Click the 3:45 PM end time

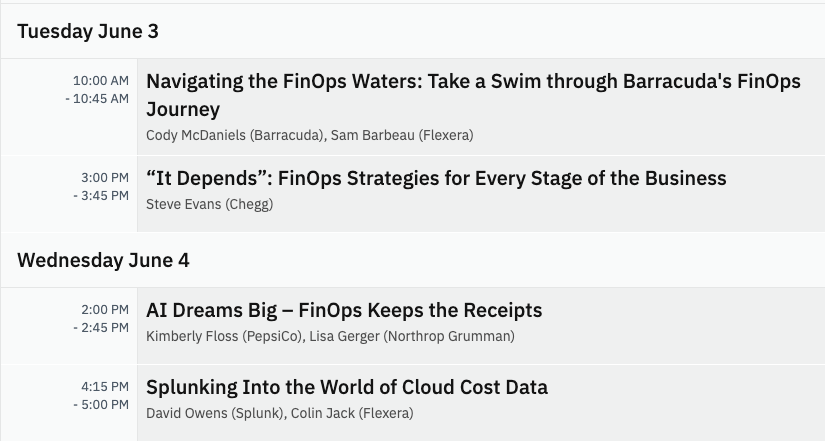(x=104, y=195)
